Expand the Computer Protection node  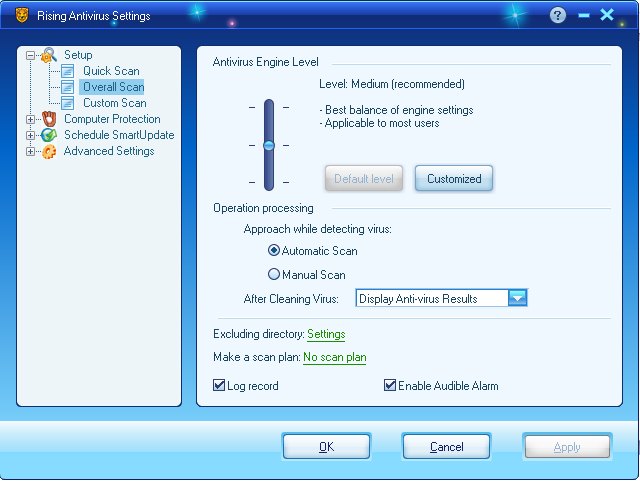[30, 119]
